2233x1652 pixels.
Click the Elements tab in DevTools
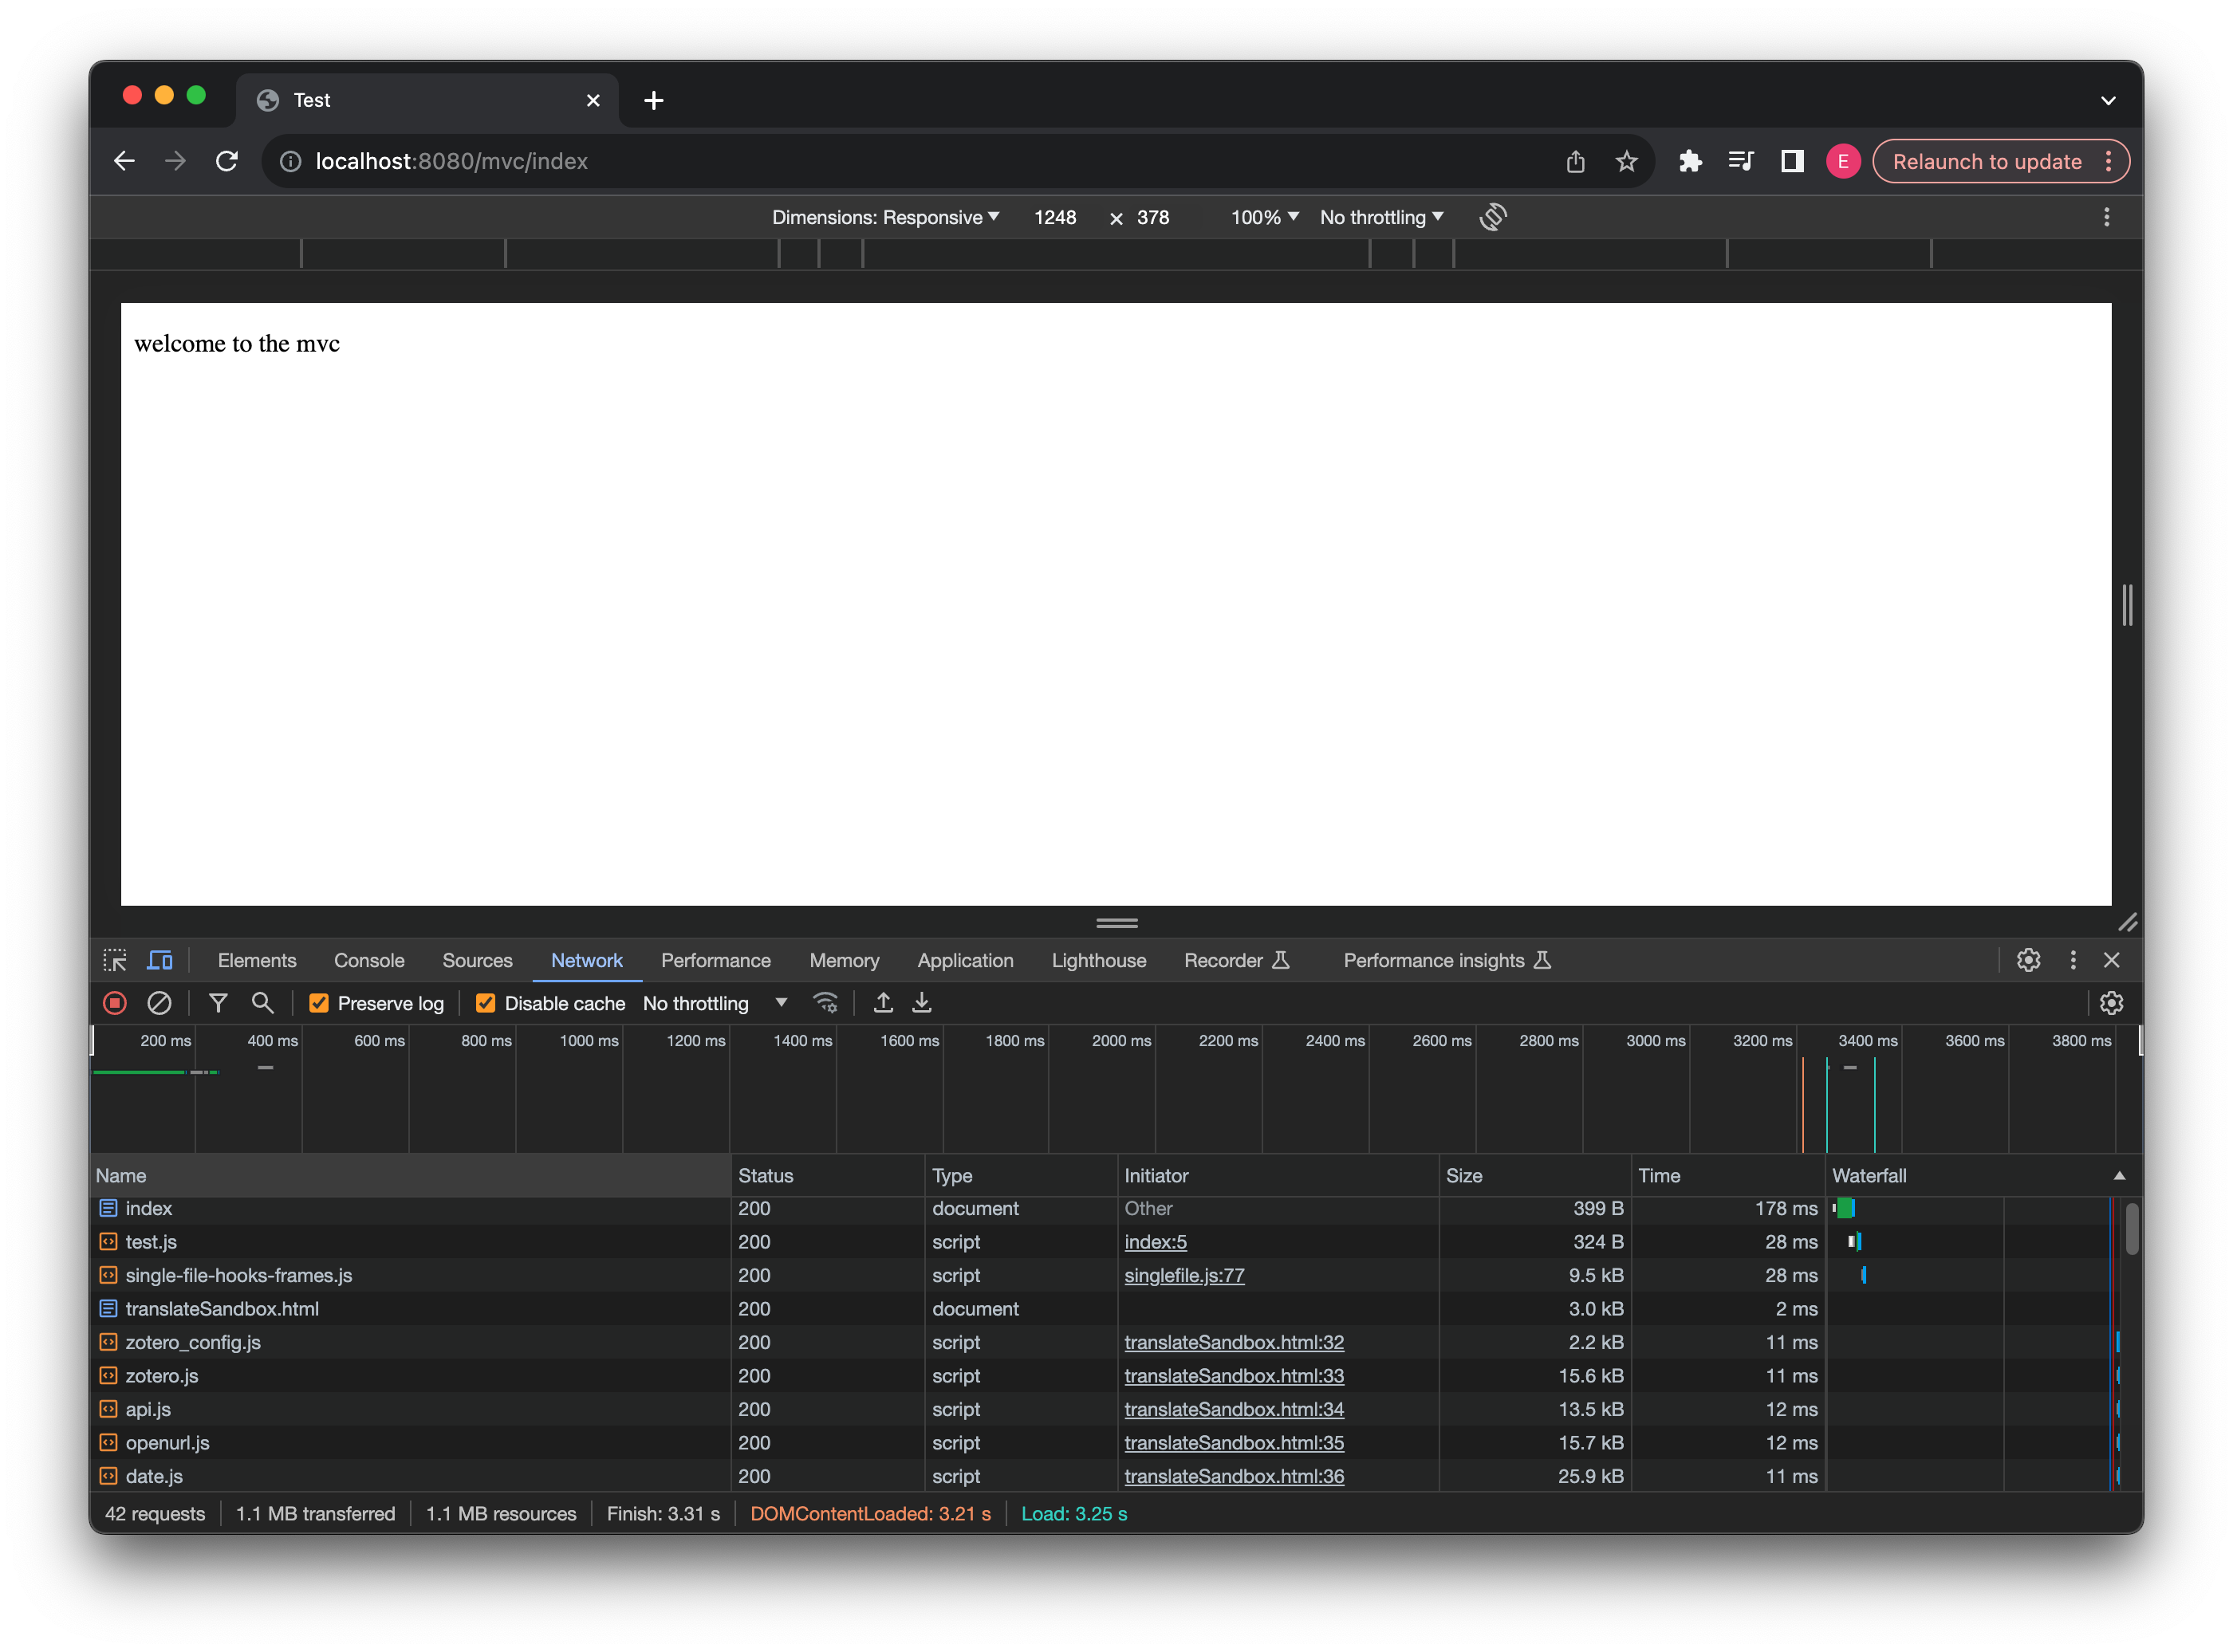pos(258,960)
